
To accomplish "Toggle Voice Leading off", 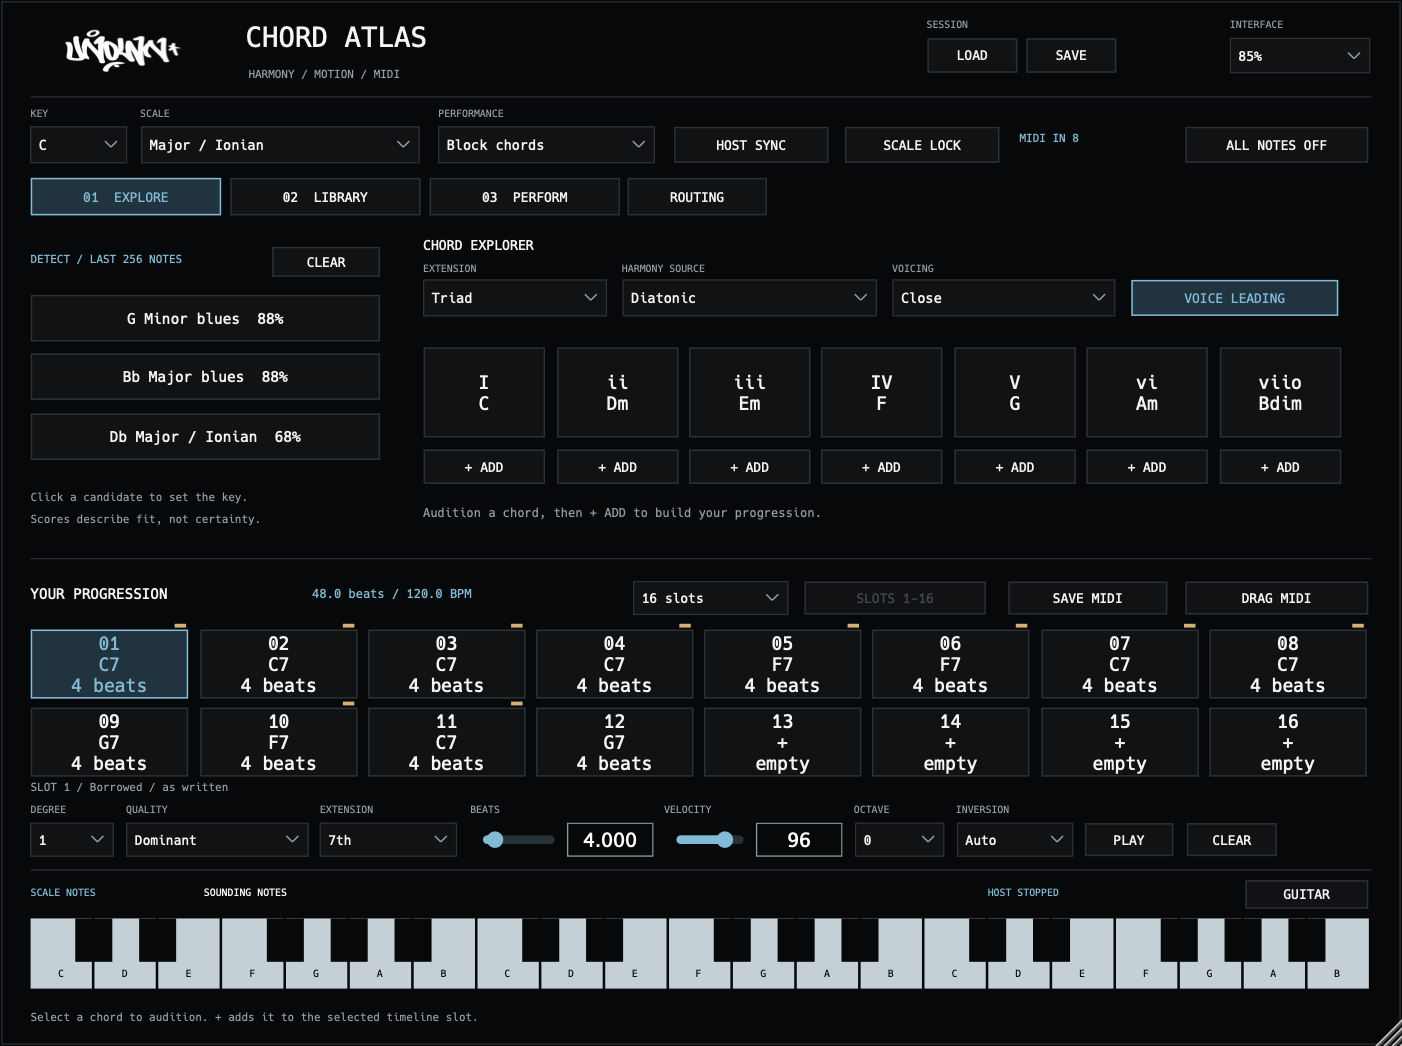I will (x=1234, y=298).
